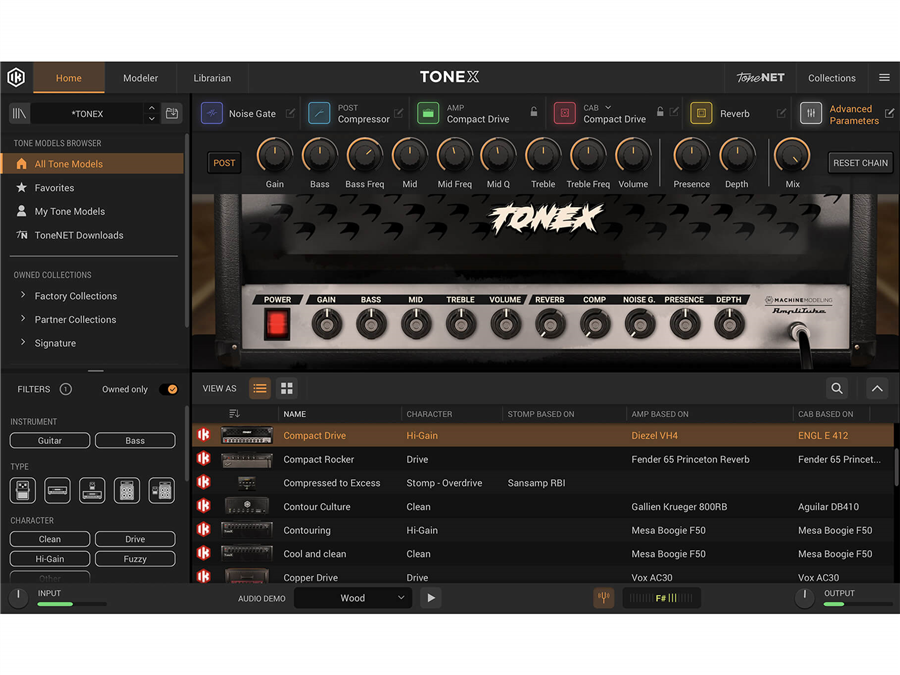Collapse the browser with the up chevron
Image resolution: width=900 pixels, height=675 pixels.
tap(877, 389)
